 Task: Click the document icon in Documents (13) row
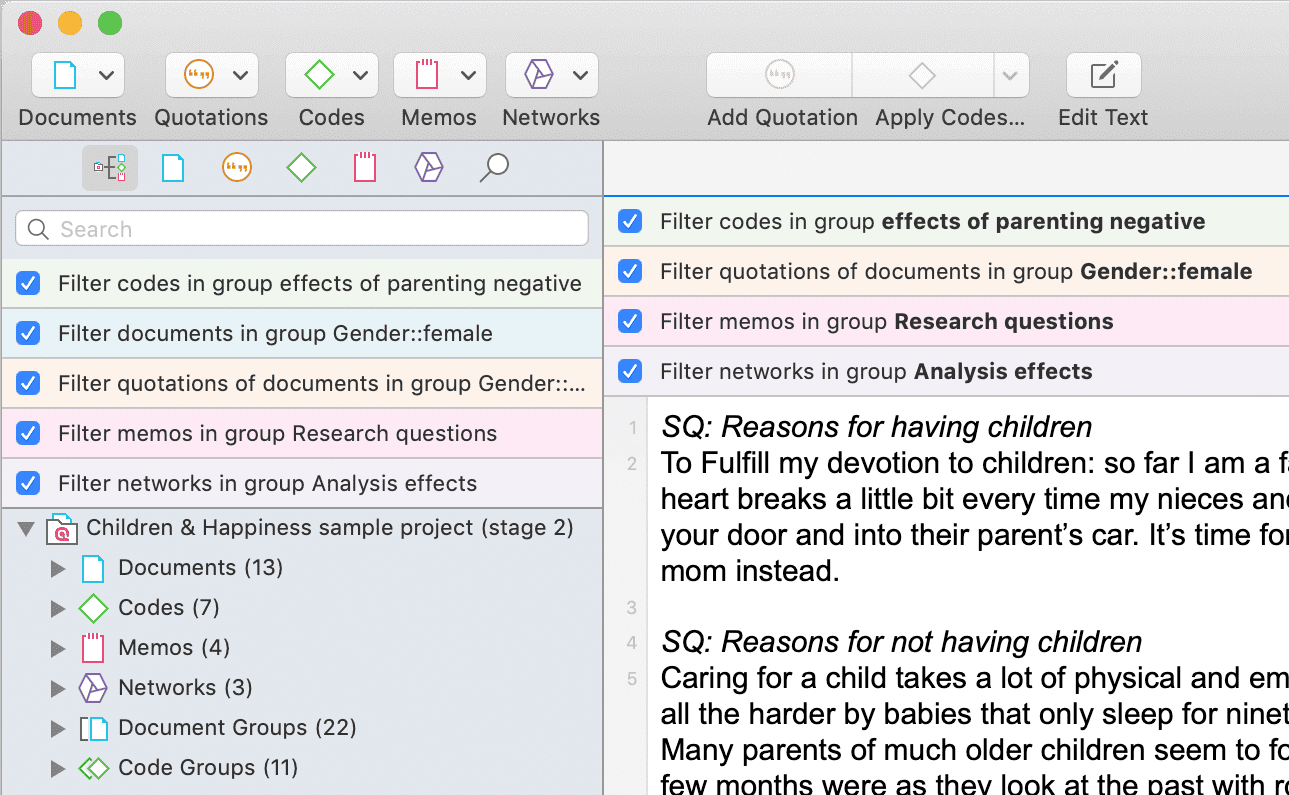coord(93,568)
